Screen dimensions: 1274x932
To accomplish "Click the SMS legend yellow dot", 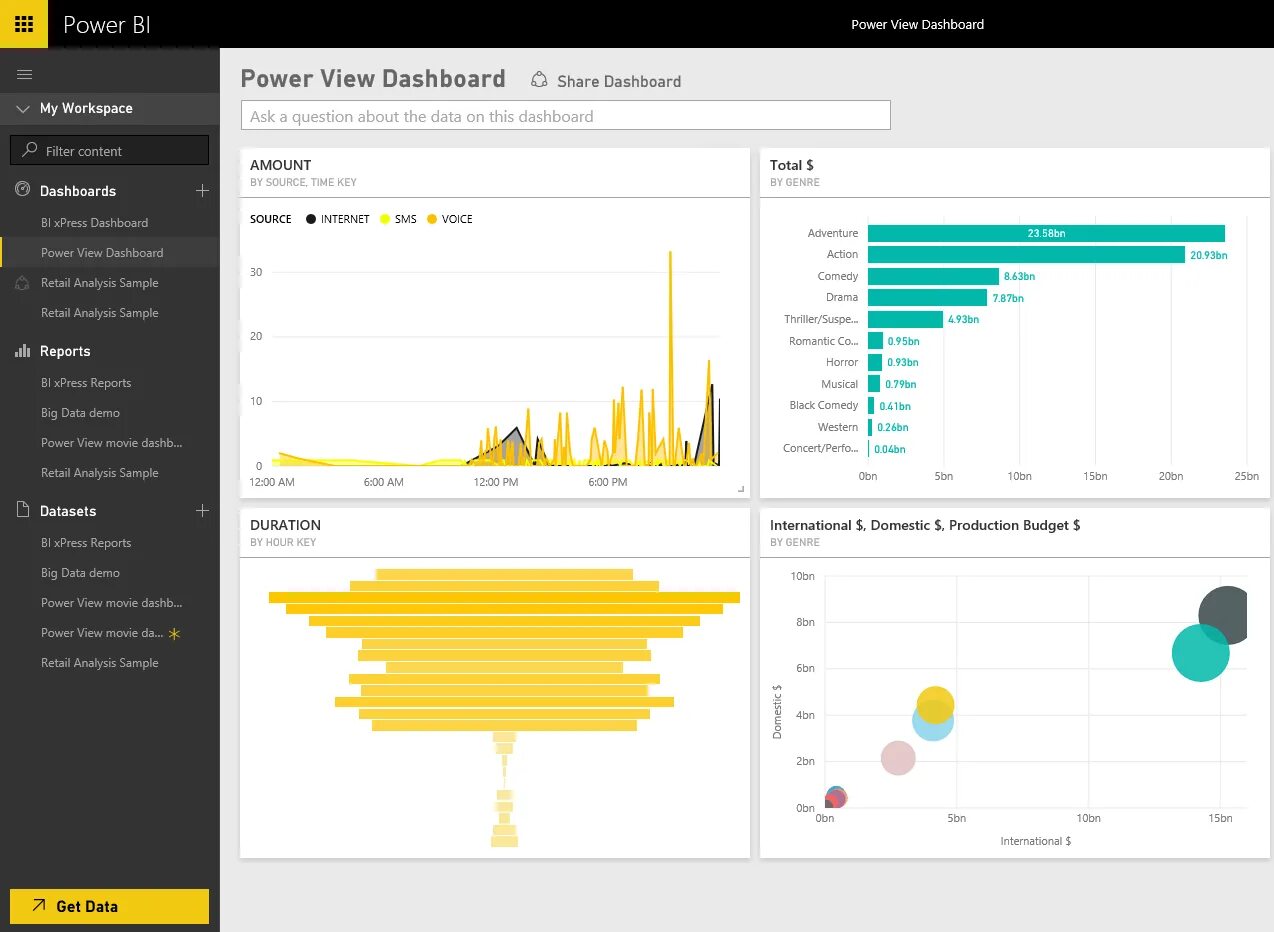I will point(385,219).
